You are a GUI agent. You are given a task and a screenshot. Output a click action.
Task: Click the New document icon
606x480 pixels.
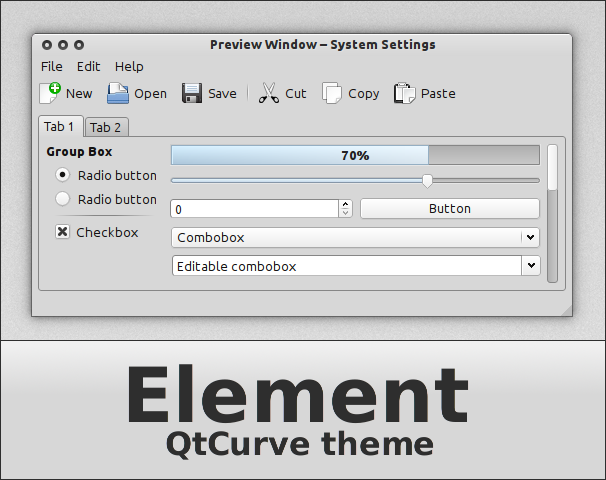pos(50,93)
